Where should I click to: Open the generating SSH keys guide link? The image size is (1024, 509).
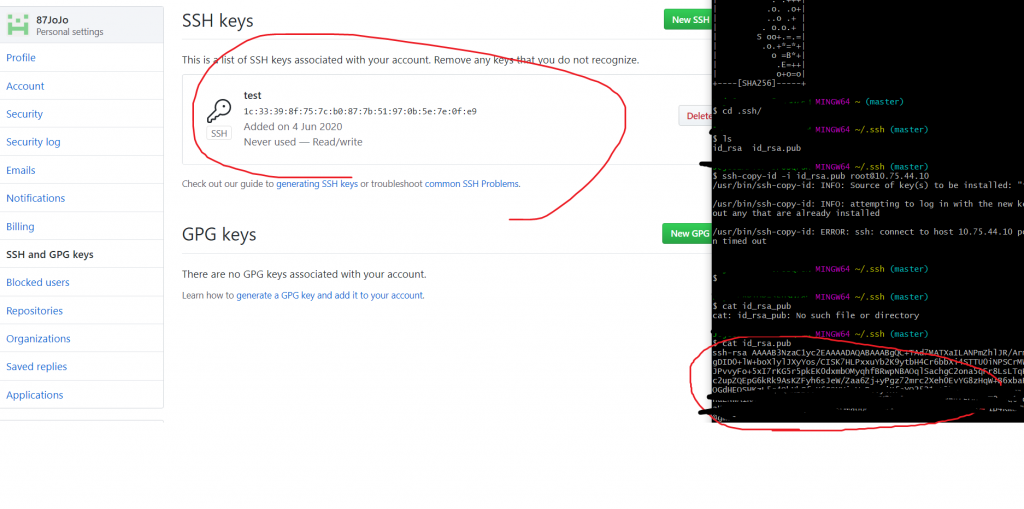click(x=317, y=184)
